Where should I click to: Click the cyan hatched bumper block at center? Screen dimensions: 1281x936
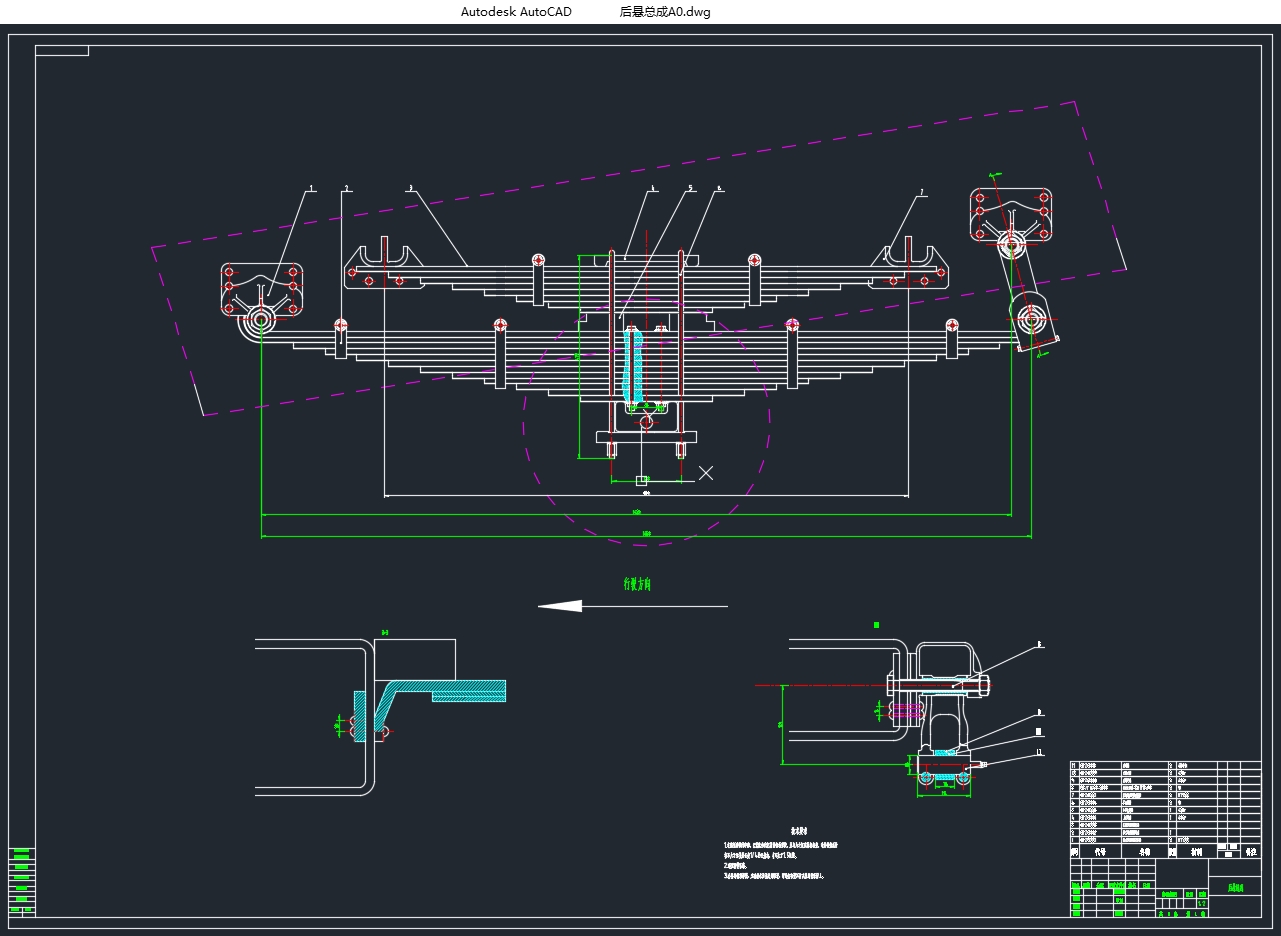[x=634, y=365]
